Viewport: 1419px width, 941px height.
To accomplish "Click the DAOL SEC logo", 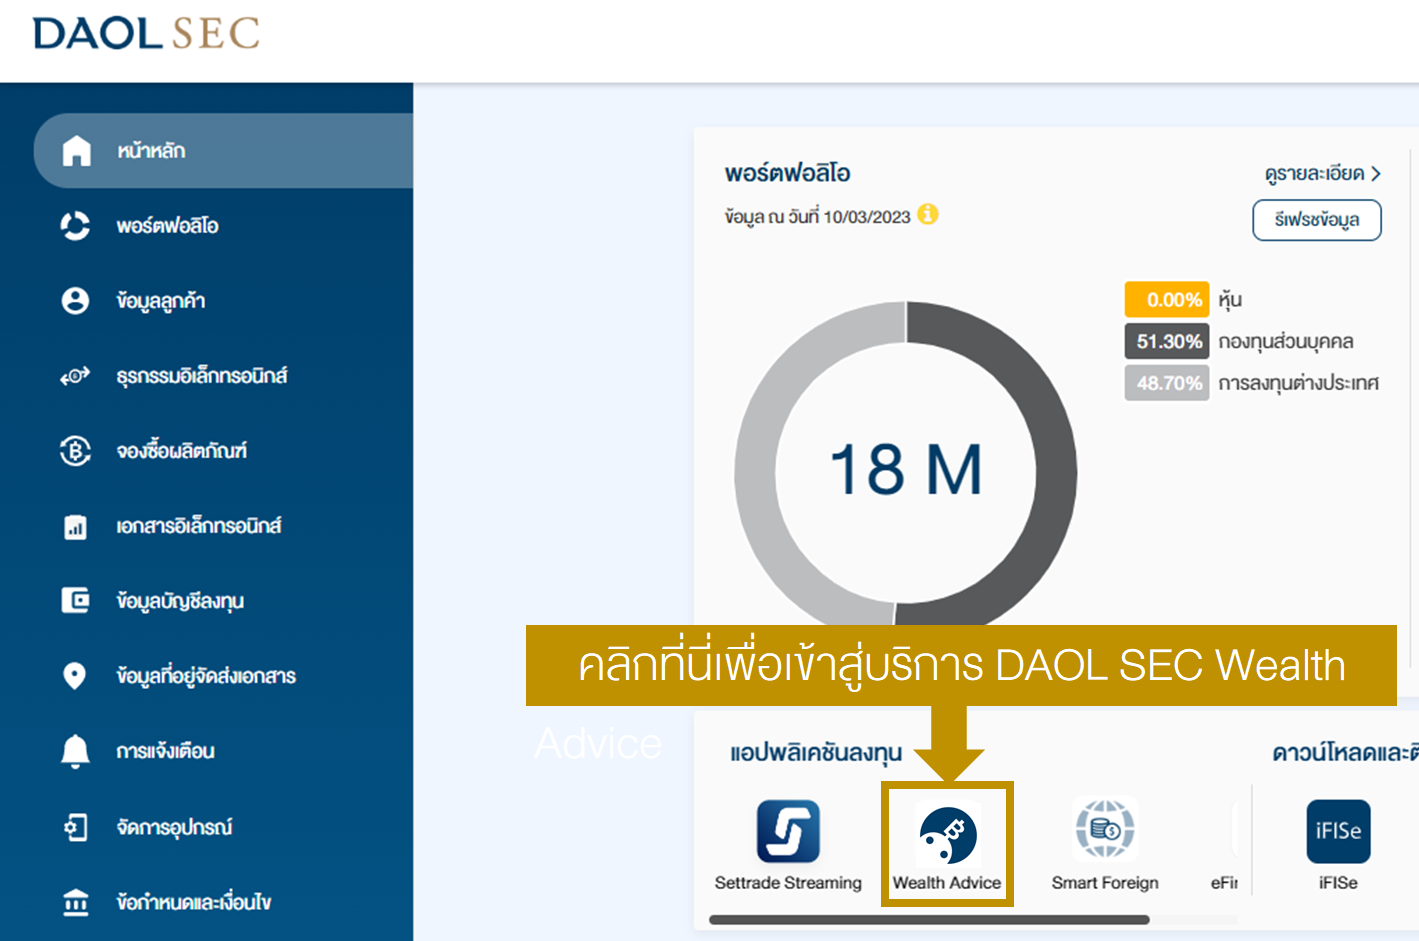I will (x=146, y=33).
